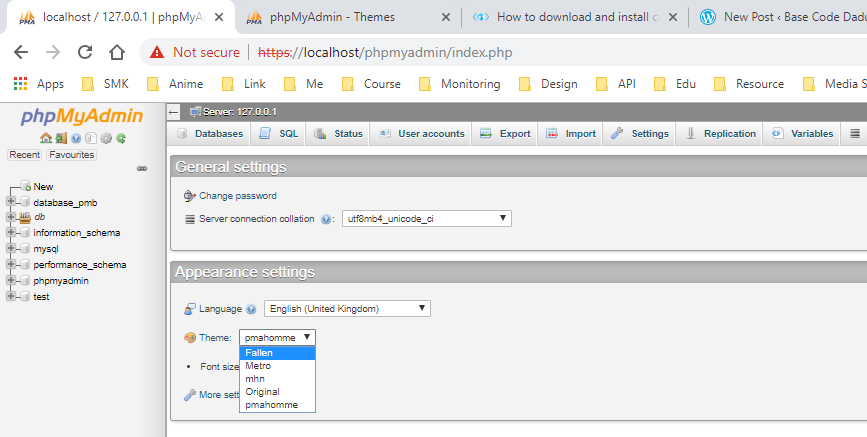The height and width of the screenshot is (437, 867).
Task: Click the log out (exit door) icon
Action: (61, 138)
